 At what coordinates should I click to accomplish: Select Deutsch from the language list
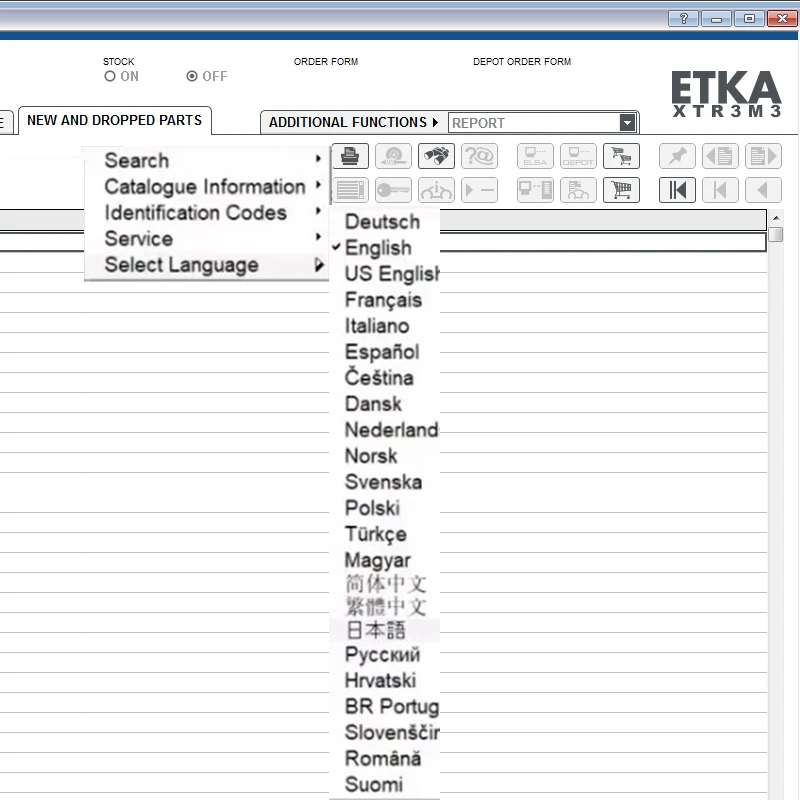(383, 221)
